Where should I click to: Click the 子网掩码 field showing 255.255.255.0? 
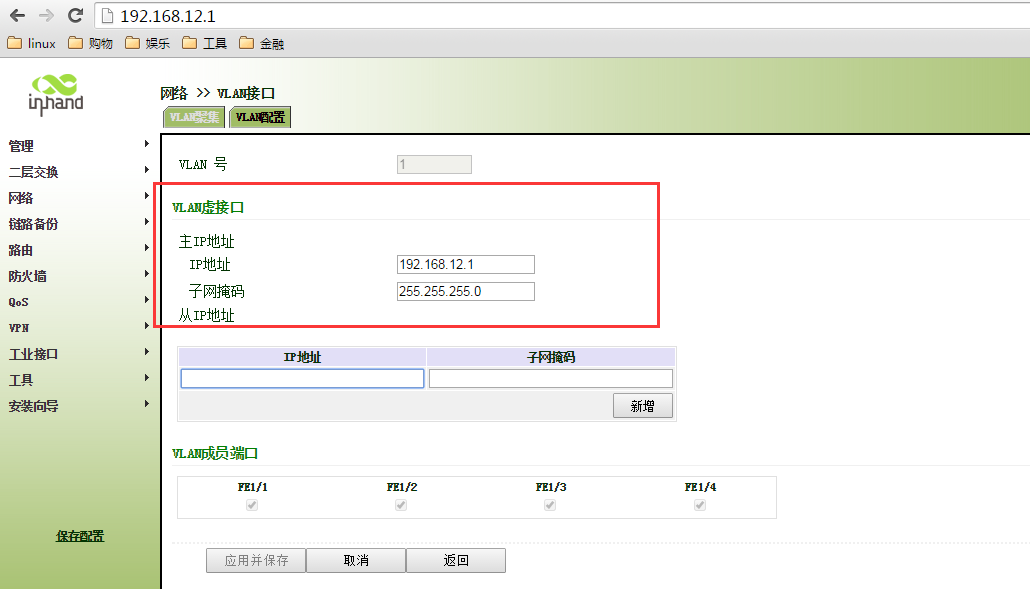pos(465,291)
